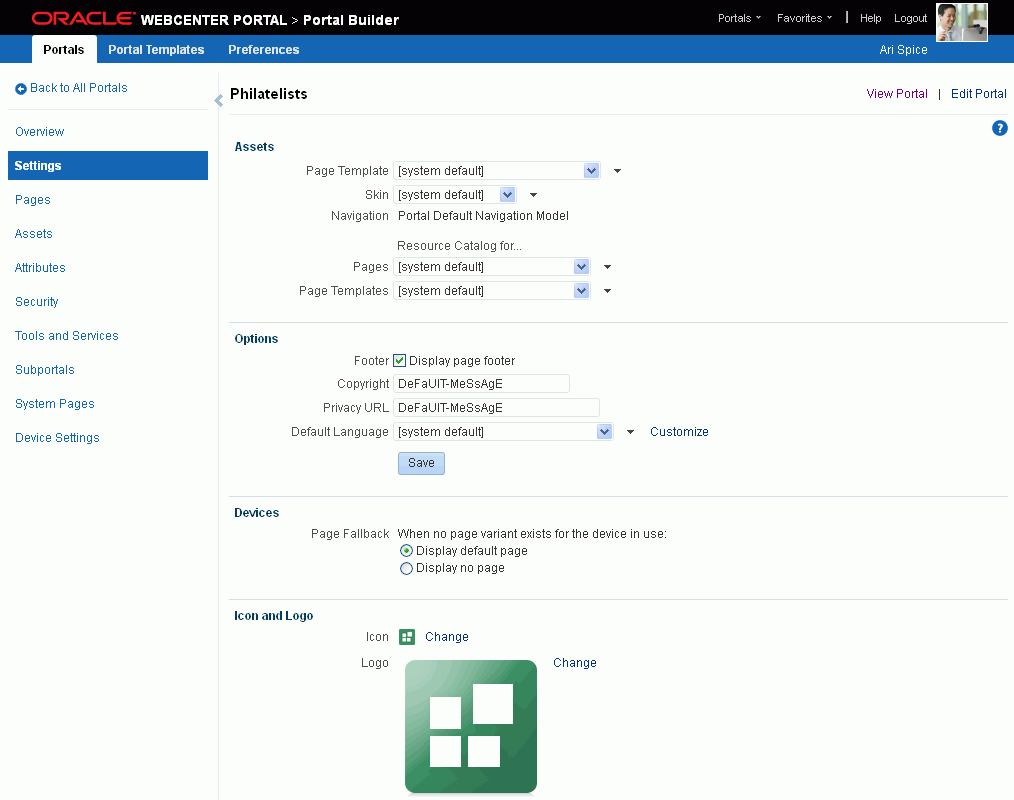Open Security in the left sidebar
This screenshot has width=1014, height=800.
click(37, 301)
